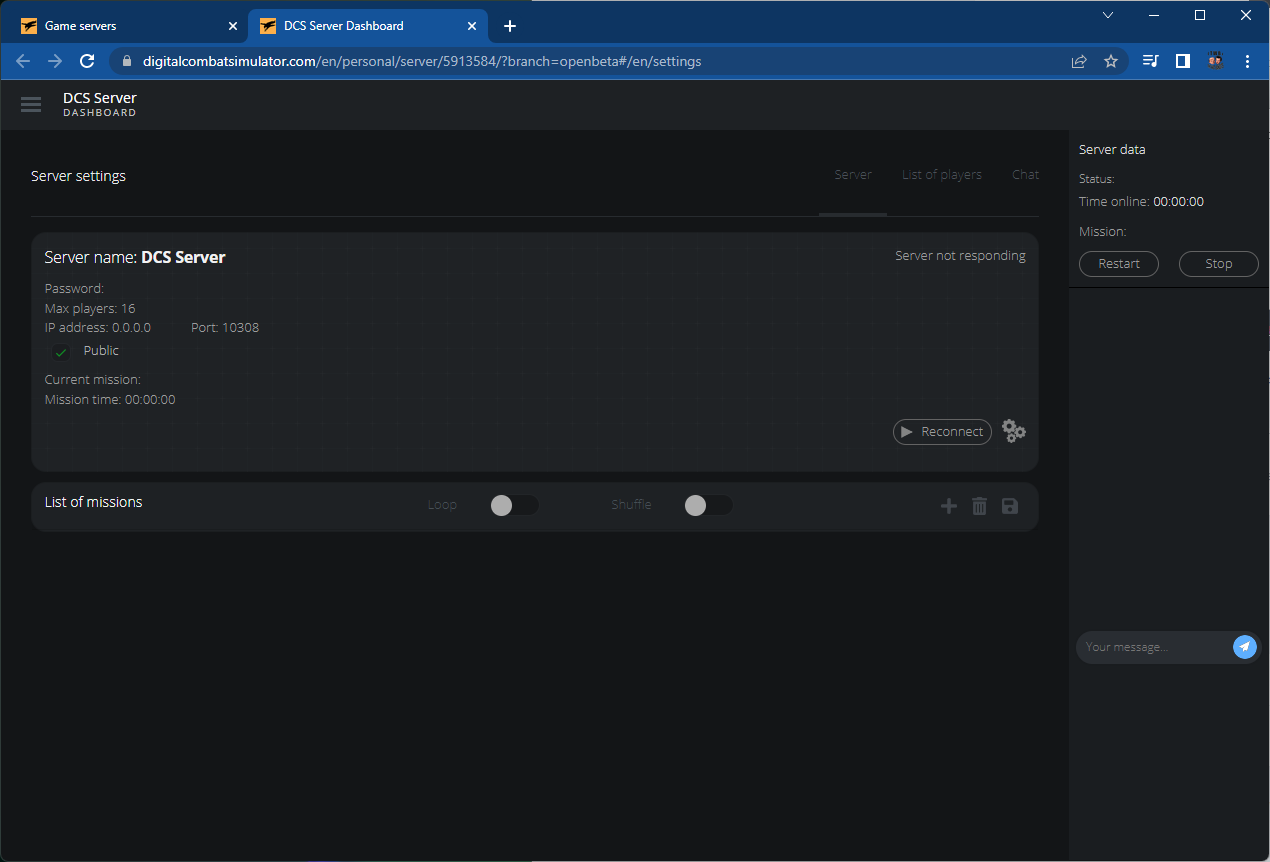The image size is (1270, 862).
Task: Reload the DCS dashboard page
Action: point(87,61)
